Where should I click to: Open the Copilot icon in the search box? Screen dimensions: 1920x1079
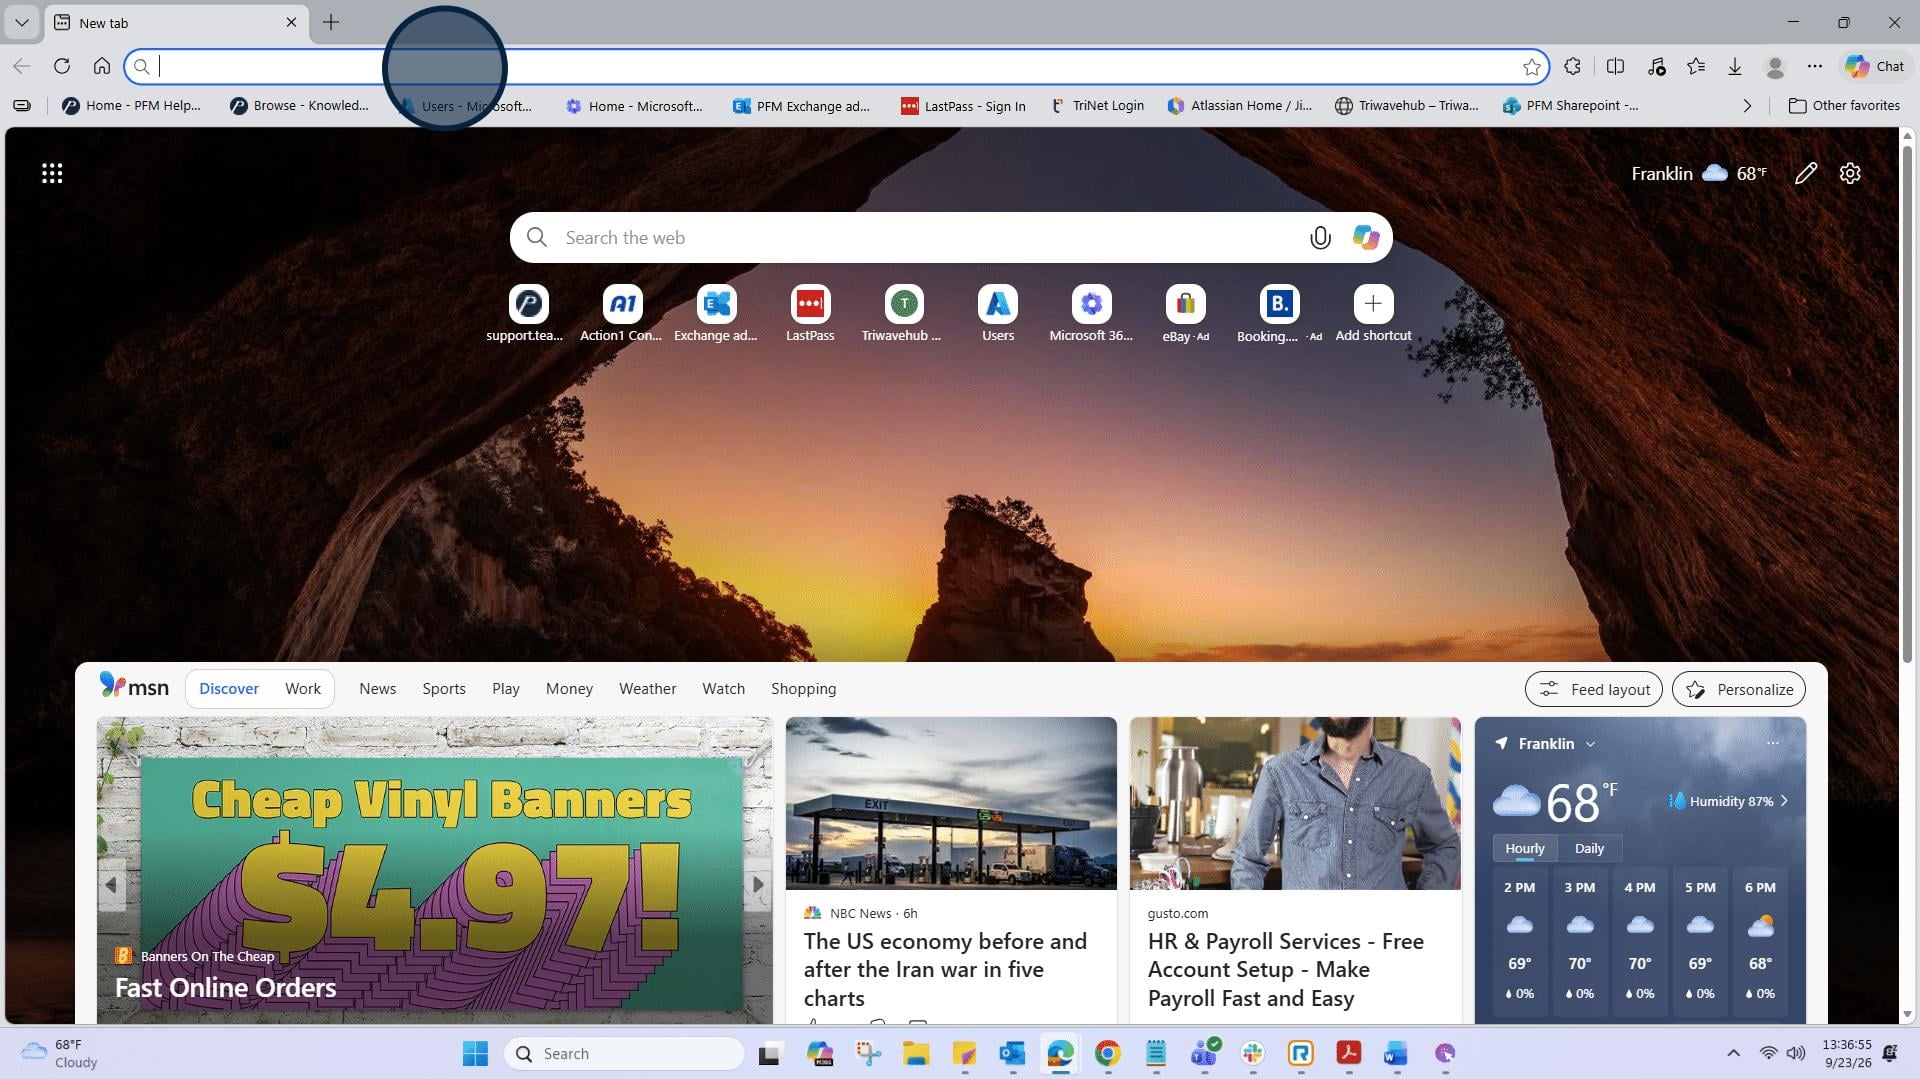point(1366,237)
